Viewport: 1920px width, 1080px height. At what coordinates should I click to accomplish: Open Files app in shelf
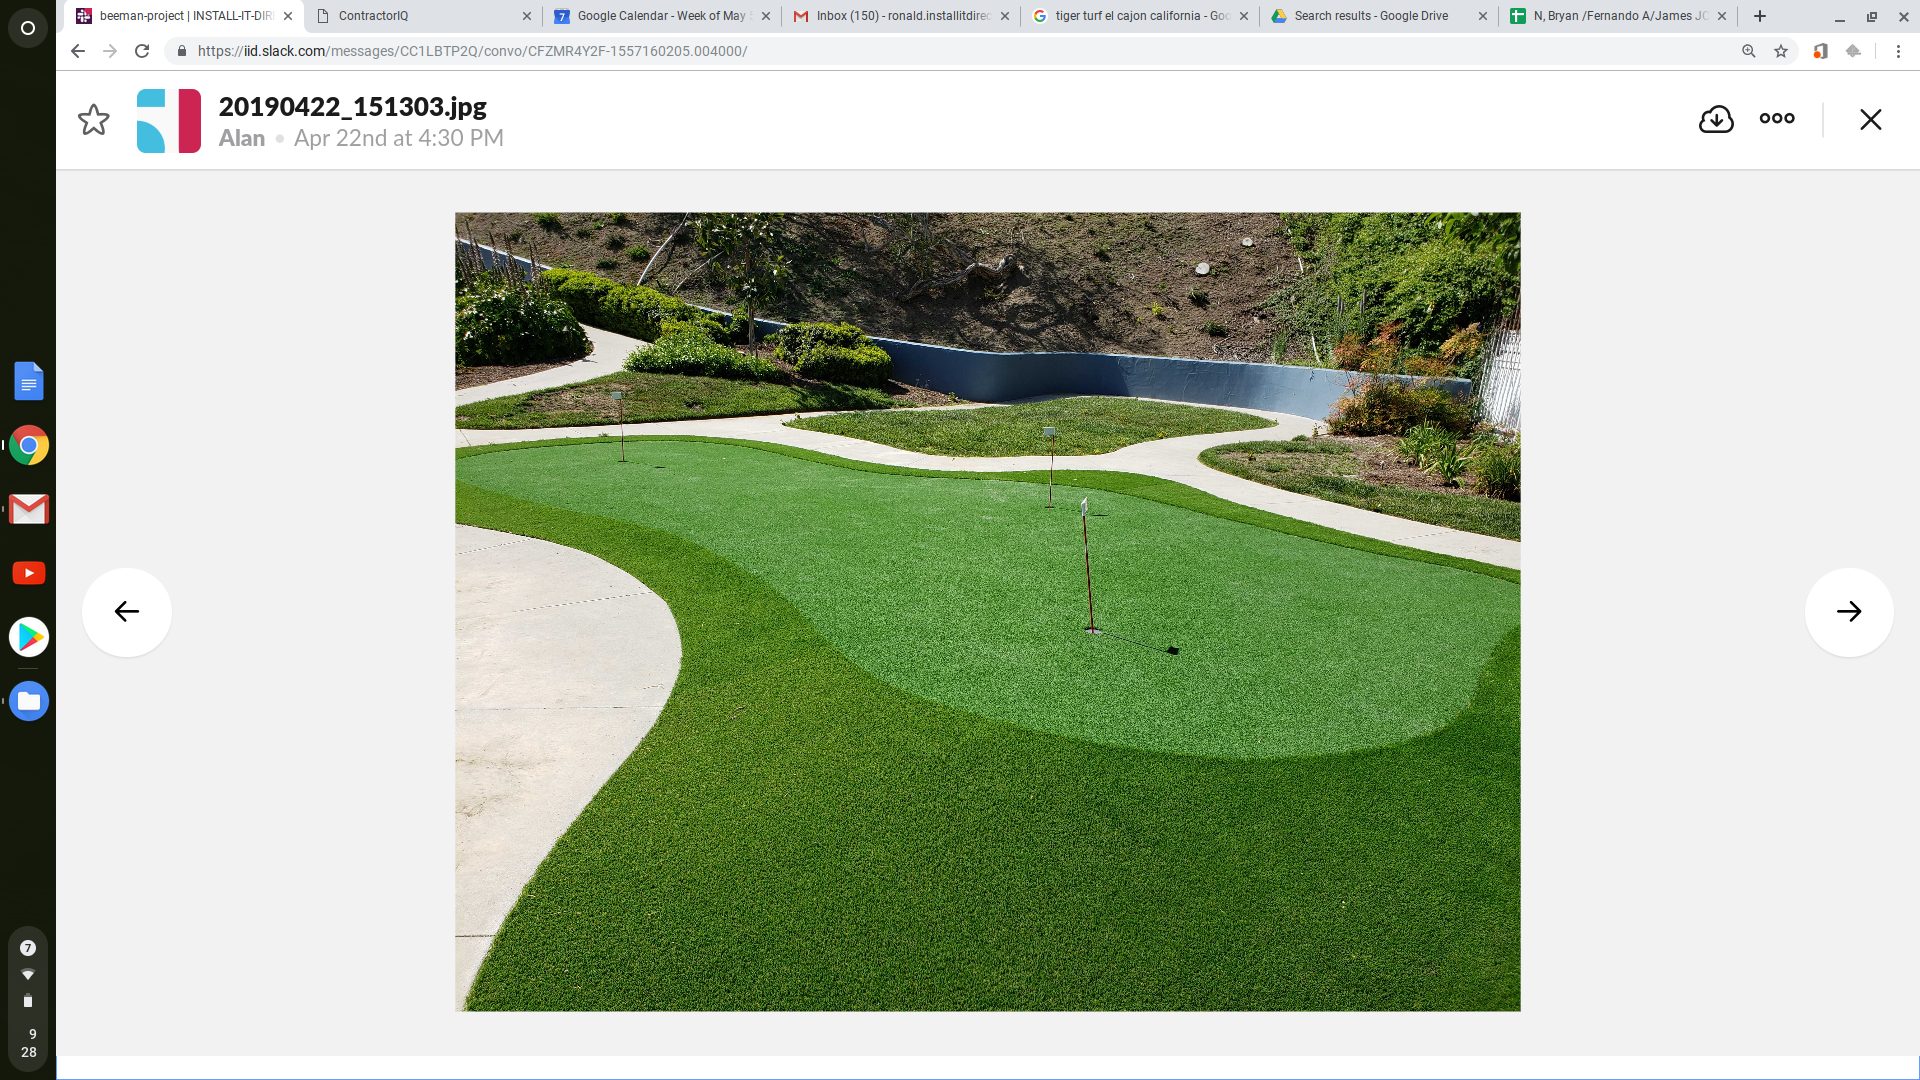29,701
